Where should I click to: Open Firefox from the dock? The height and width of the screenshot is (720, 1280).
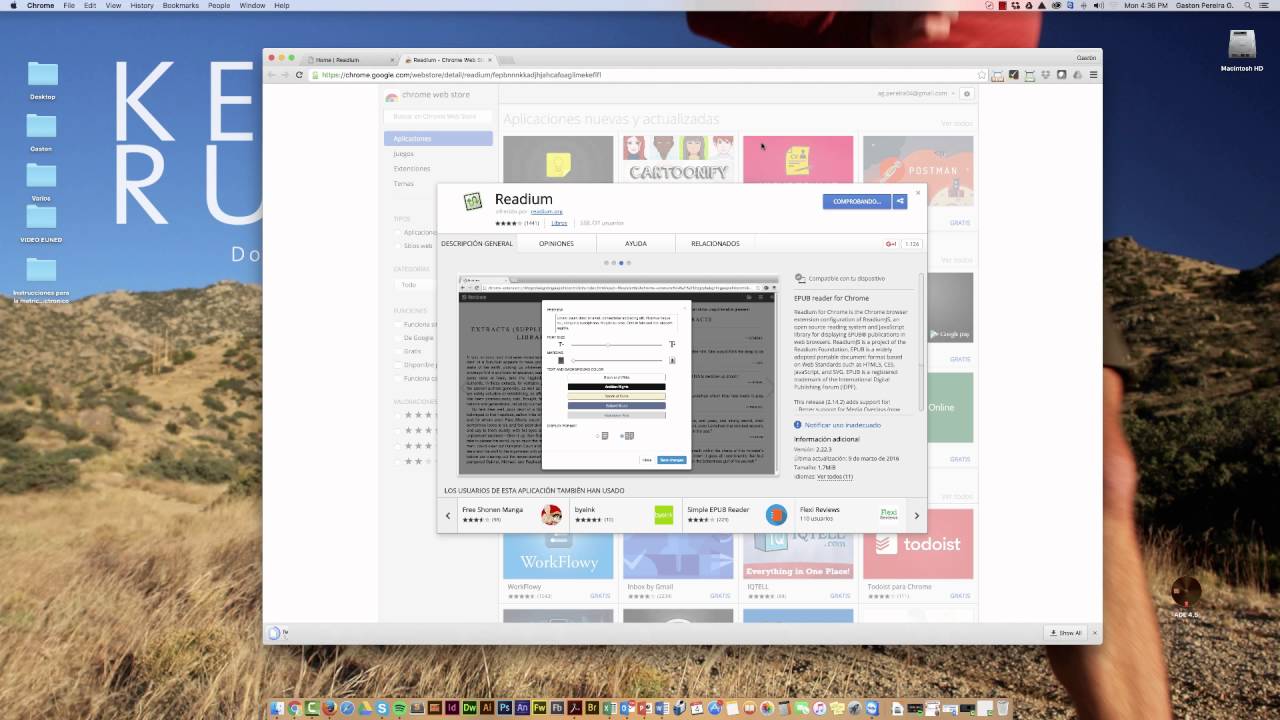[x=329, y=708]
